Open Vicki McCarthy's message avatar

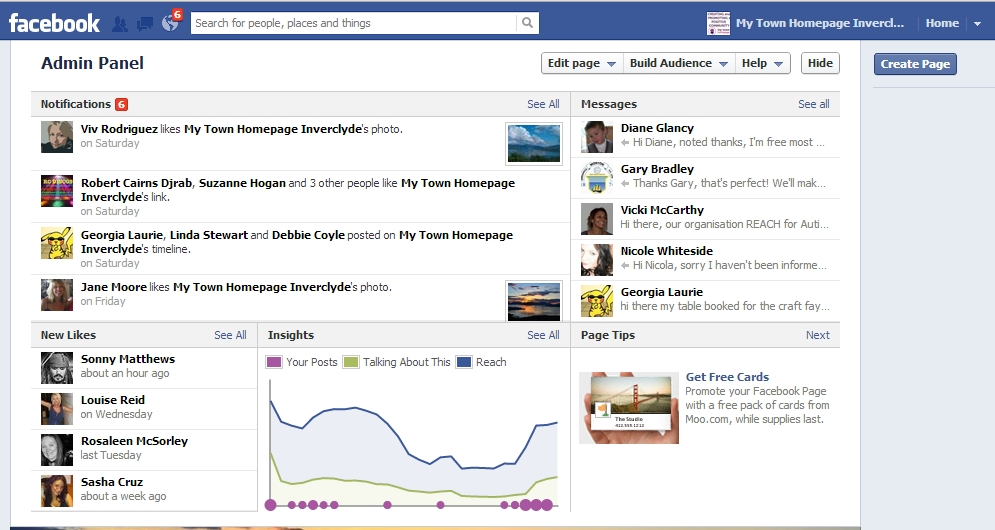coord(597,219)
